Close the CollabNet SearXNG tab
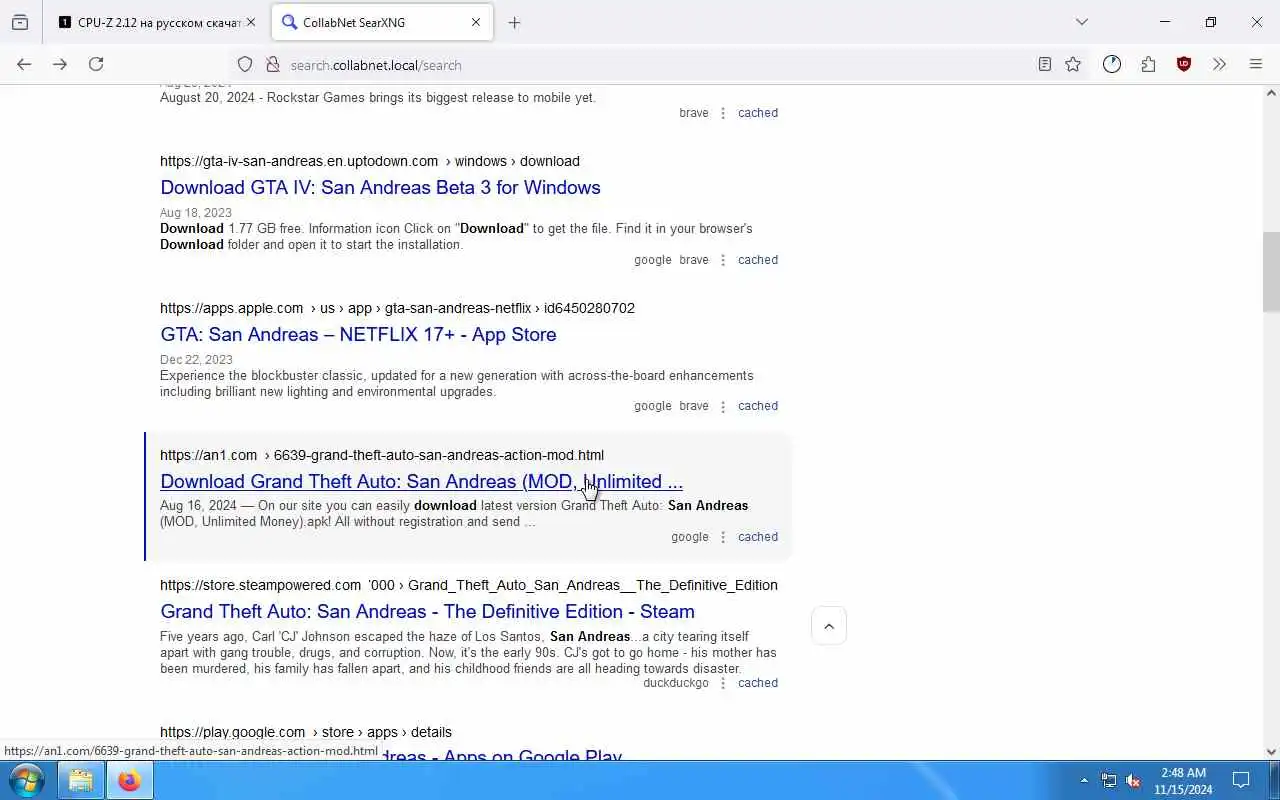This screenshot has height=800, width=1280. tap(476, 22)
